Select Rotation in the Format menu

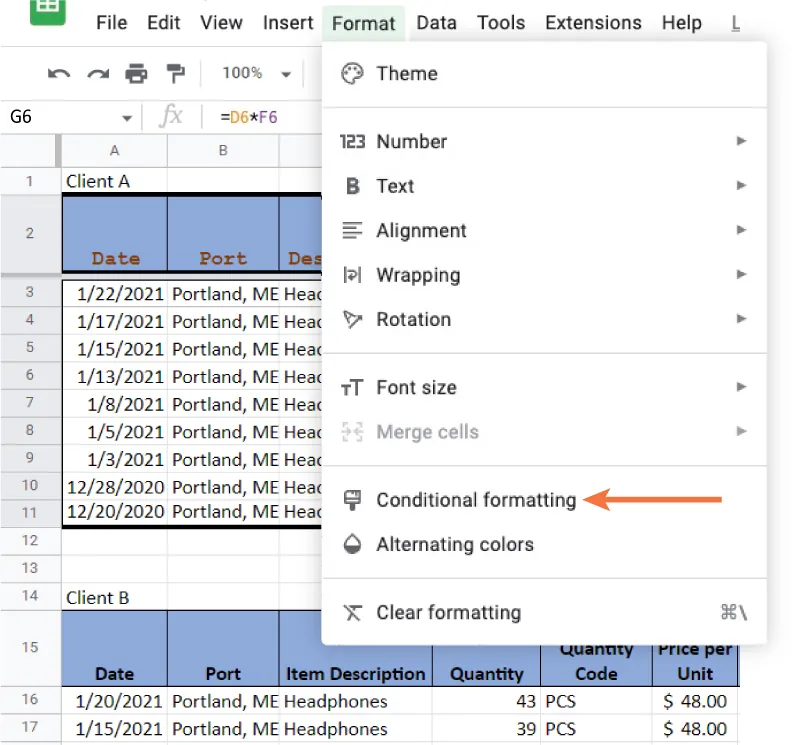[x=413, y=319]
